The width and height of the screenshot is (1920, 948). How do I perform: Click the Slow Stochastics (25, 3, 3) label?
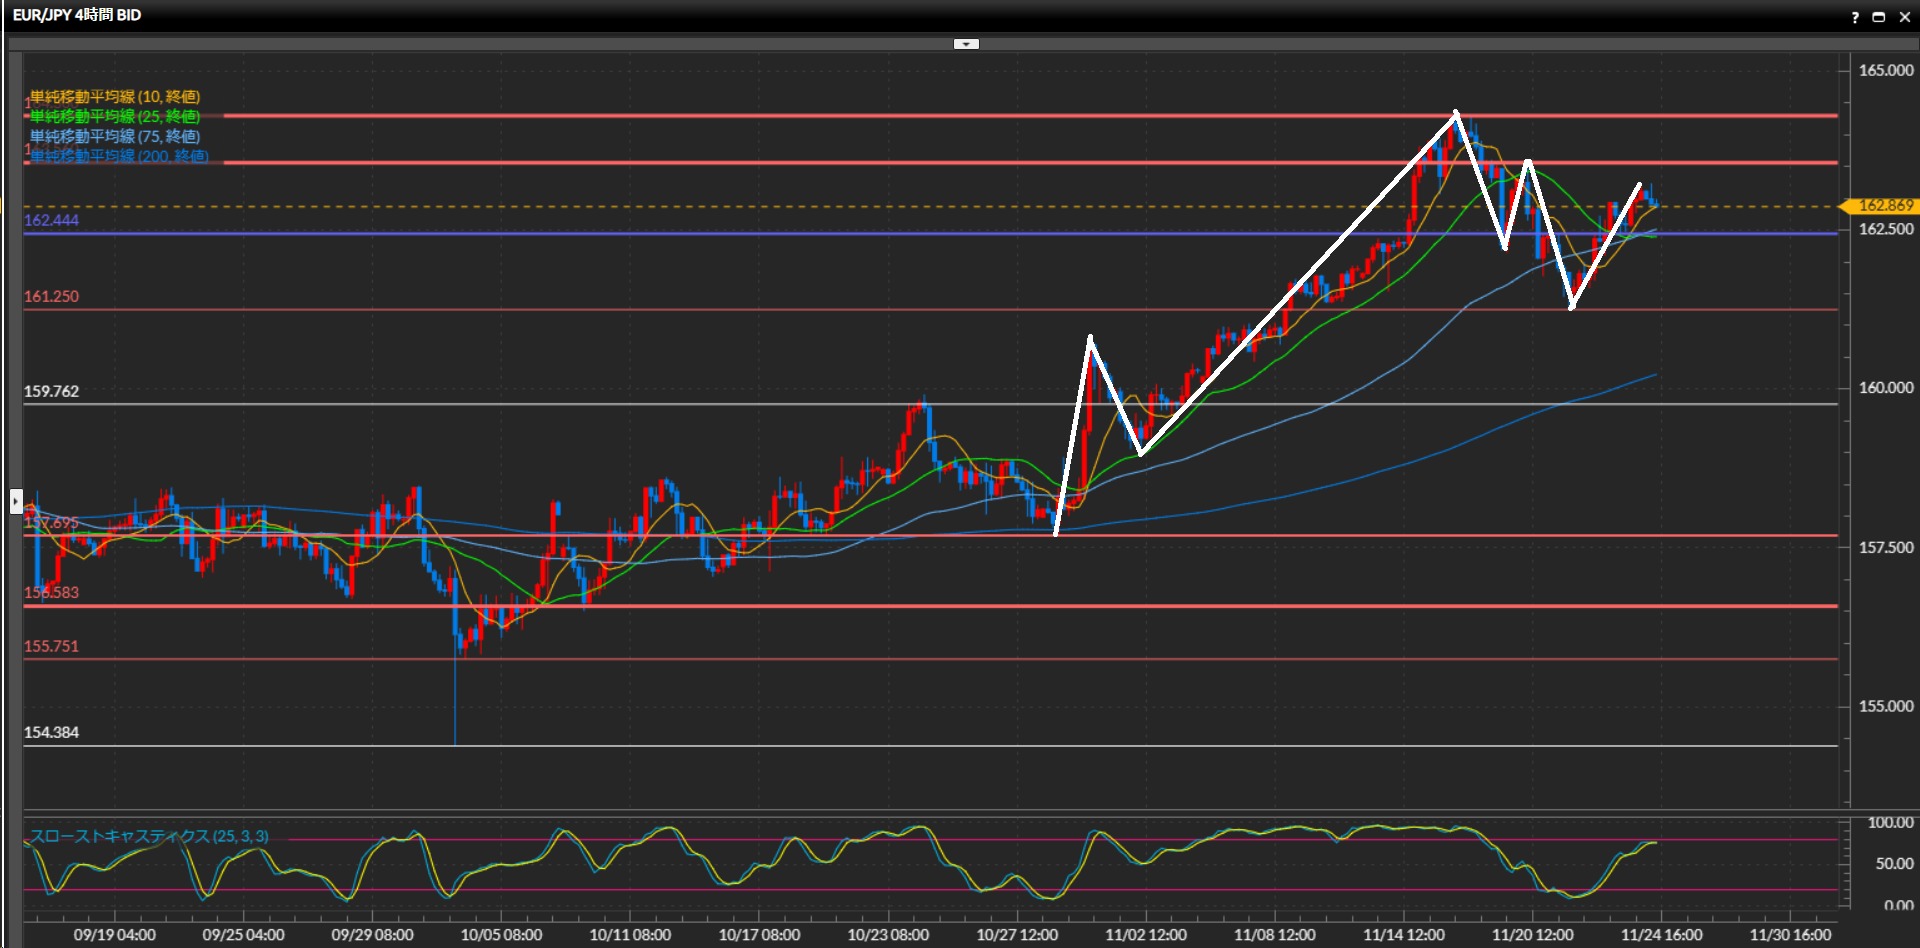point(149,836)
